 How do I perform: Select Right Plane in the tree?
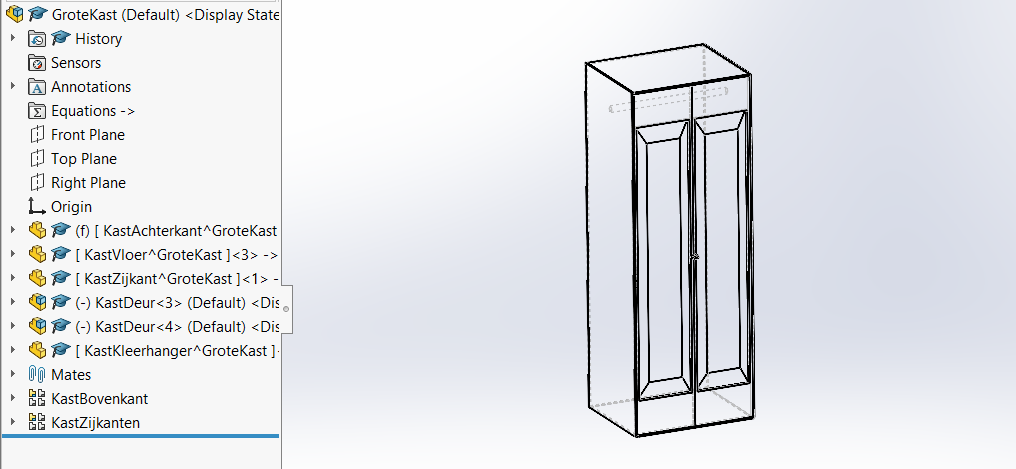point(88,183)
